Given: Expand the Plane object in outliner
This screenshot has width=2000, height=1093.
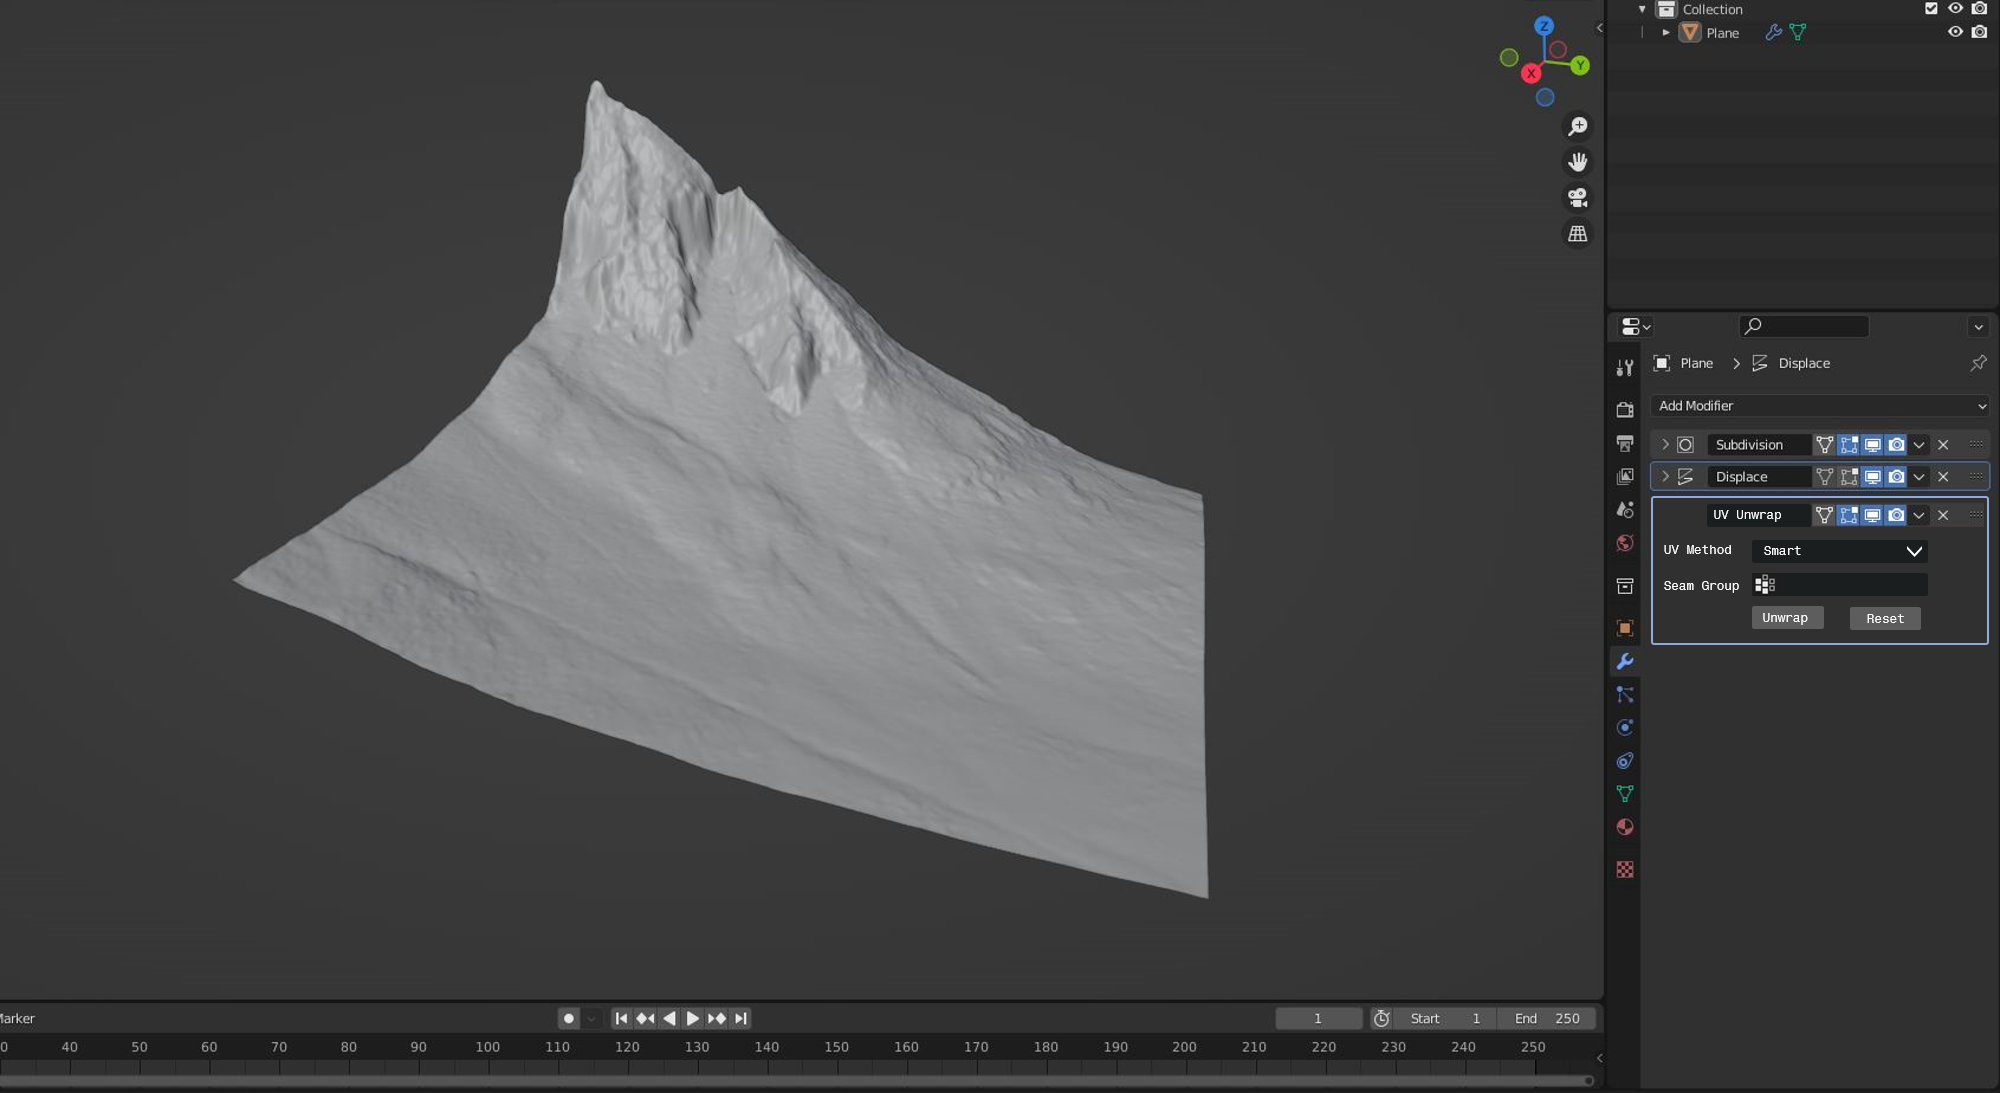Looking at the screenshot, I should (x=1666, y=33).
